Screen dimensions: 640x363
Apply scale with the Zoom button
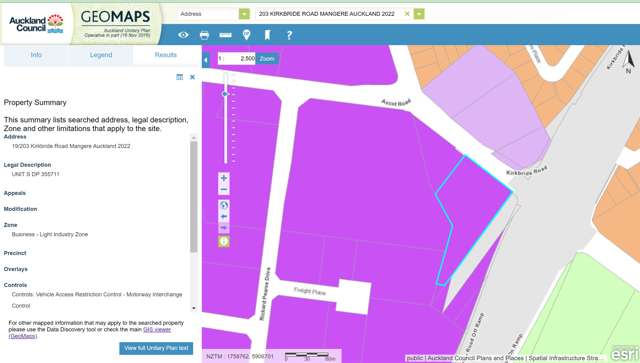point(267,59)
